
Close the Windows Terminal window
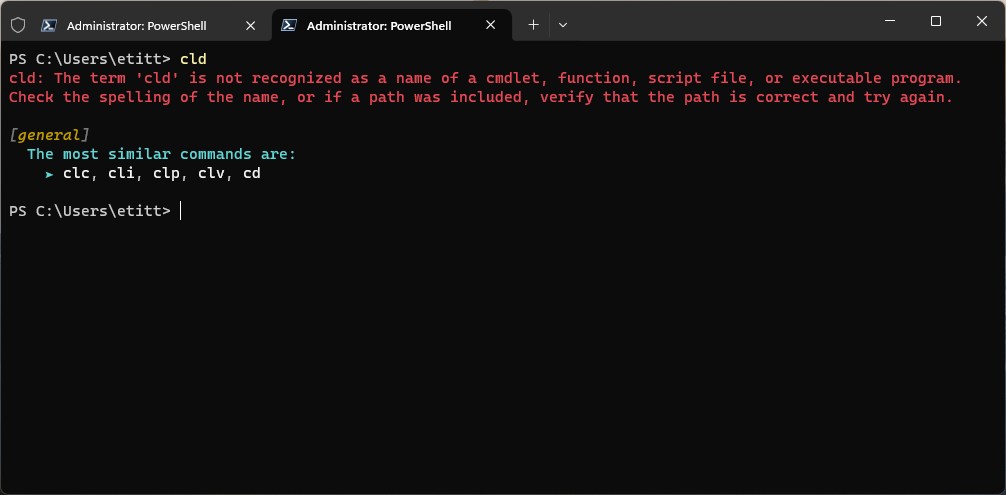(982, 21)
